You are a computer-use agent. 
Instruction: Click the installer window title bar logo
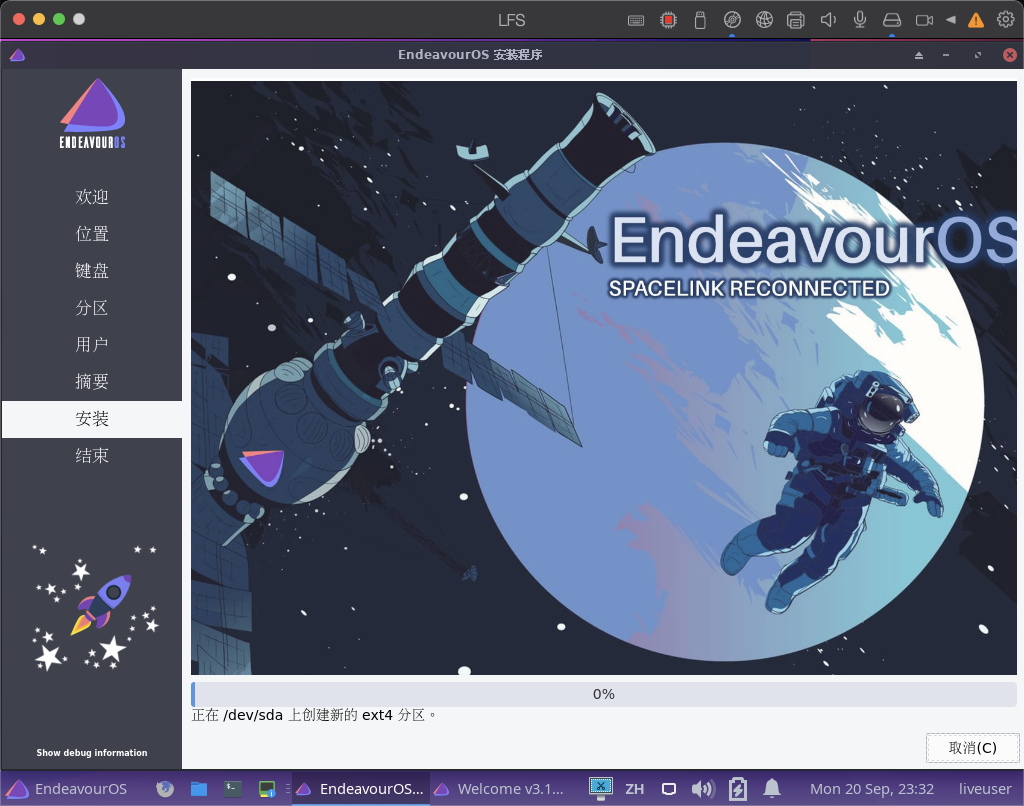tap(18, 55)
